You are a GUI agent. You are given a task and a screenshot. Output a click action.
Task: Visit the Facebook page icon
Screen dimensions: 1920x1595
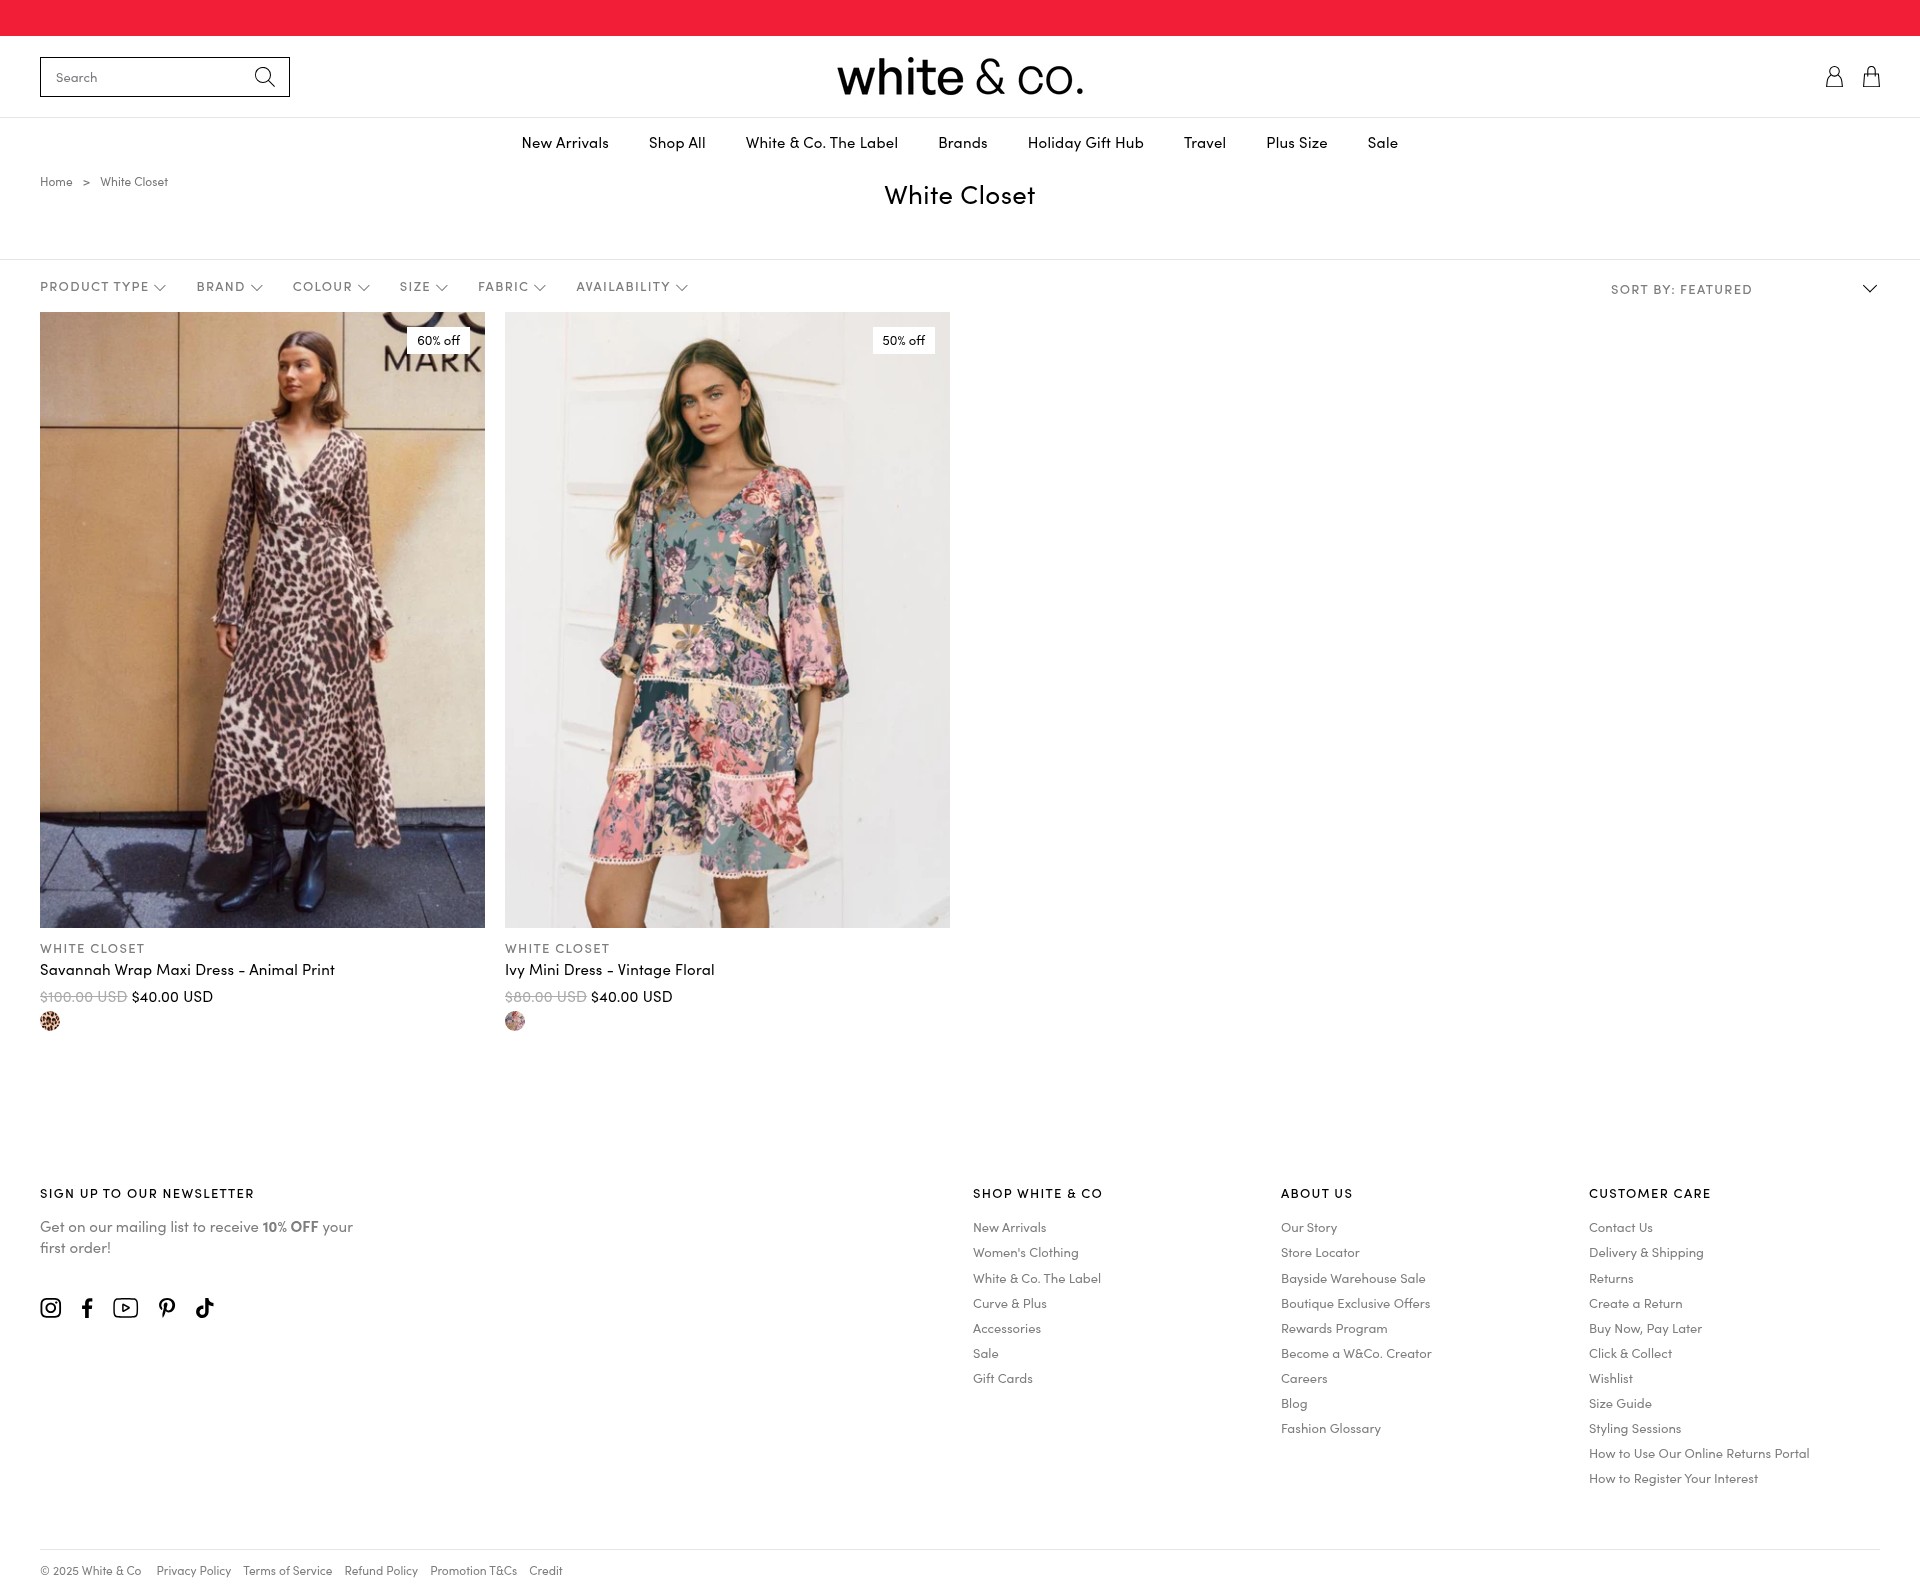coord(88,1308)
